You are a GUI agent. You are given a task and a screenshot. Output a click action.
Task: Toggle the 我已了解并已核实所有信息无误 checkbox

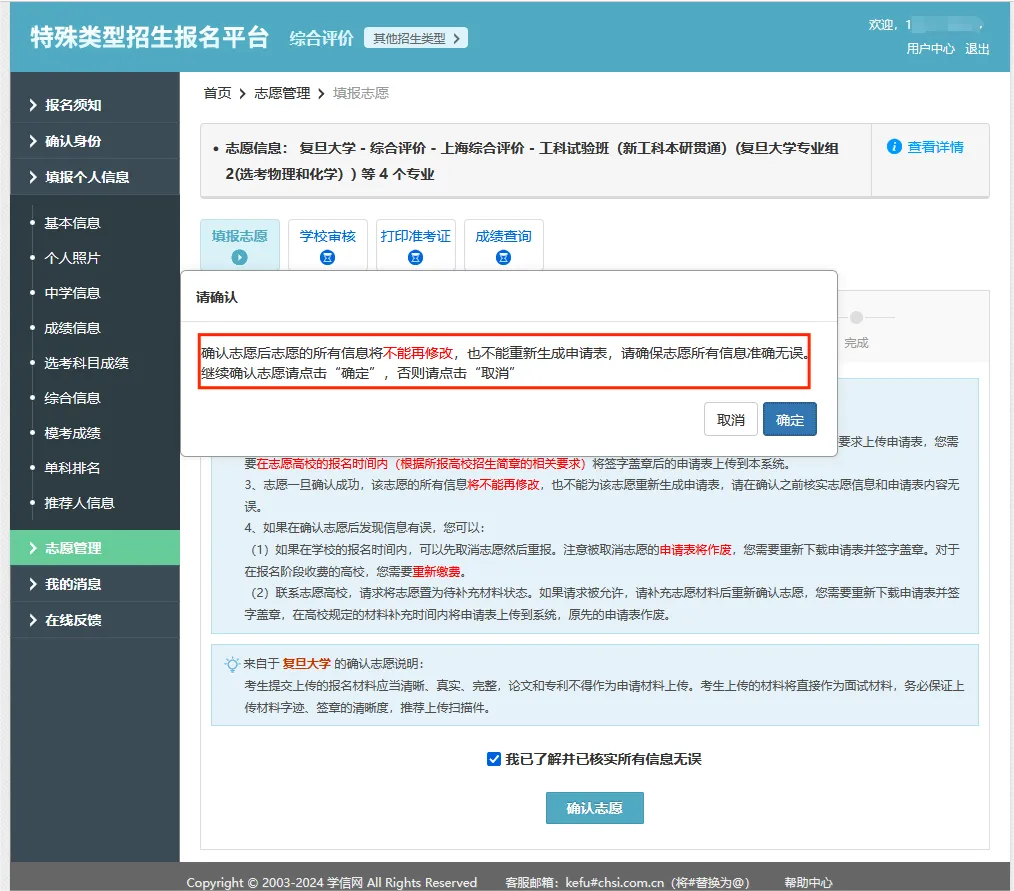tap(494, 759)
